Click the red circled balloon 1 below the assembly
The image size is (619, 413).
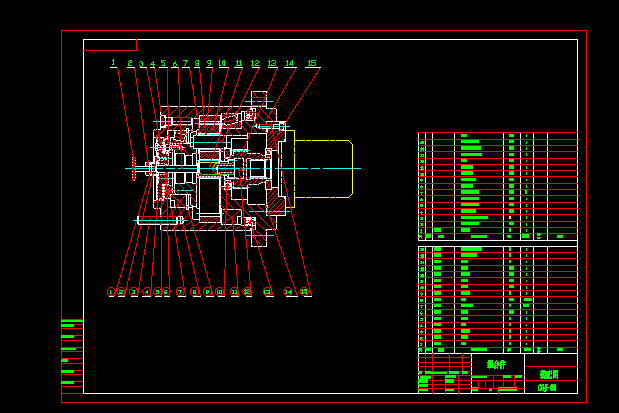112,292
